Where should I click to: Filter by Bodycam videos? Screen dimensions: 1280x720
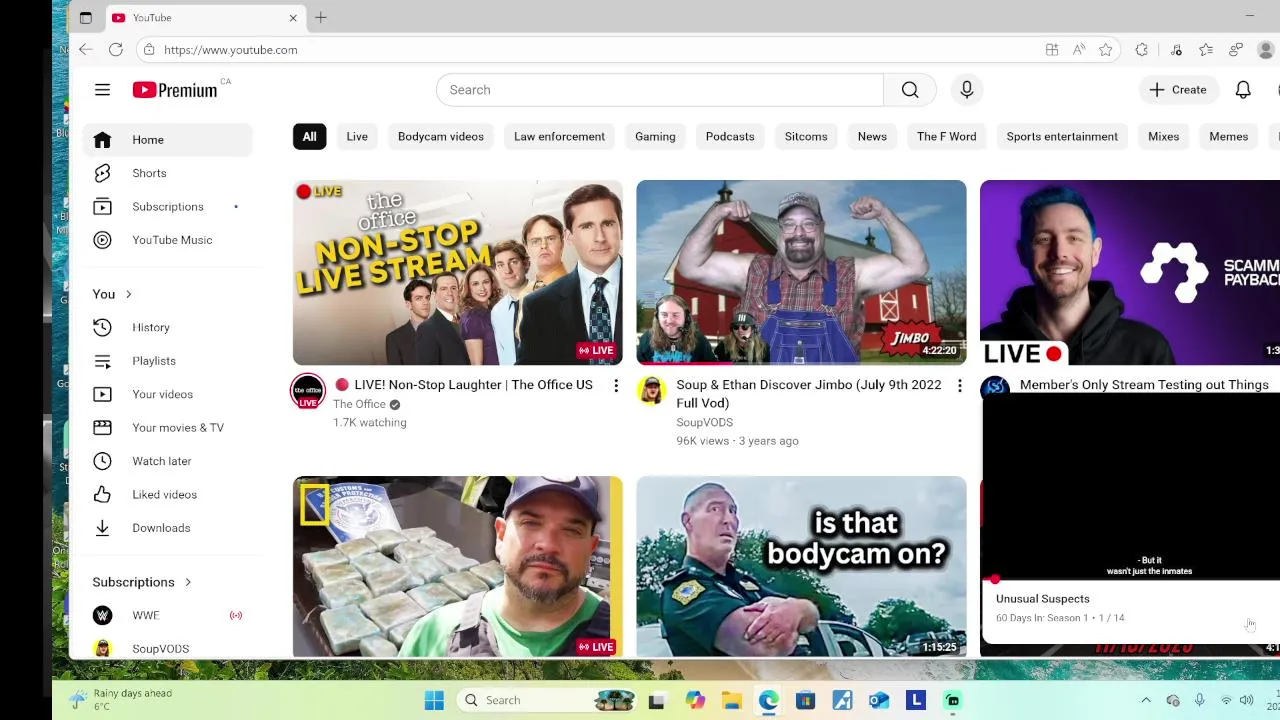pyautogui.click(x=441, y=137)
